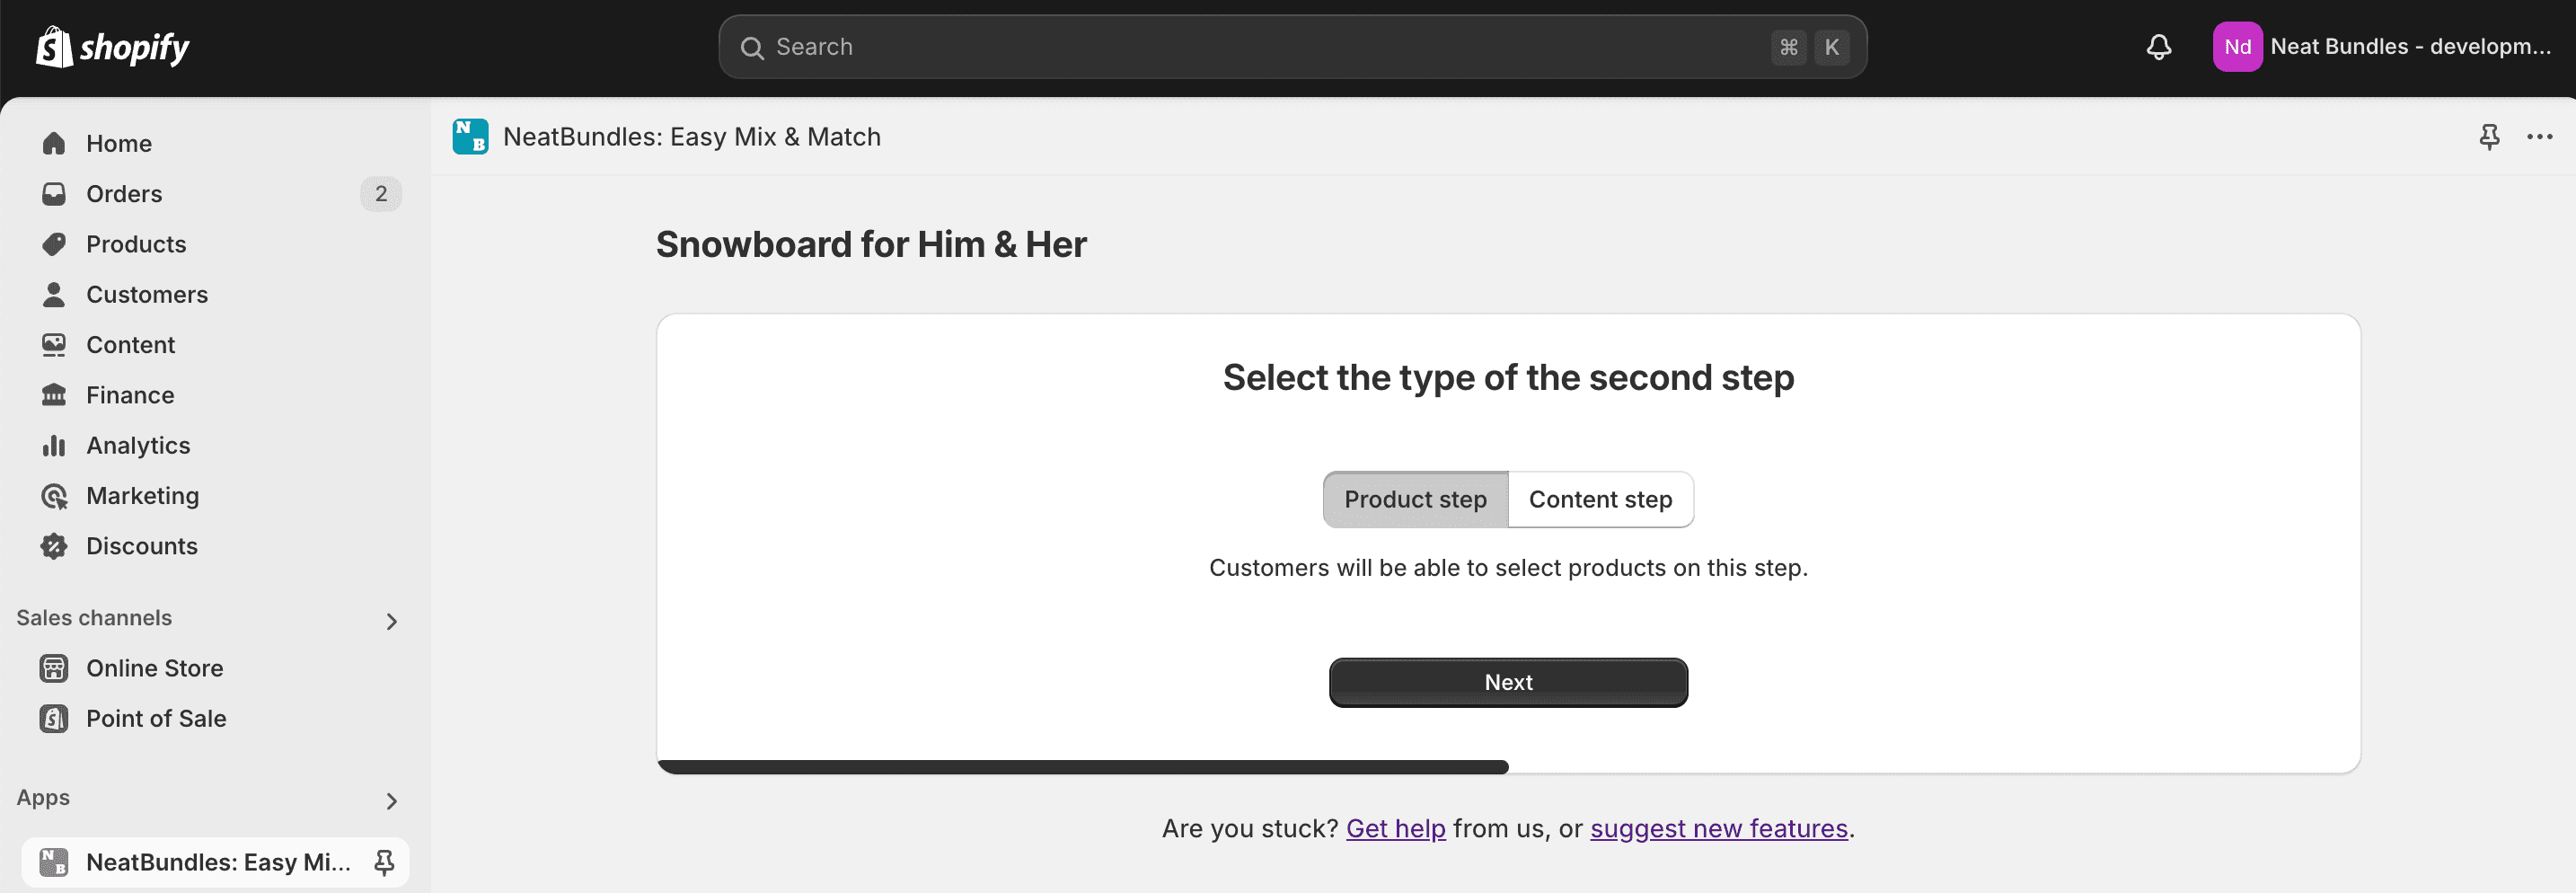Focus the Search field

click(x=1292, y=47)
